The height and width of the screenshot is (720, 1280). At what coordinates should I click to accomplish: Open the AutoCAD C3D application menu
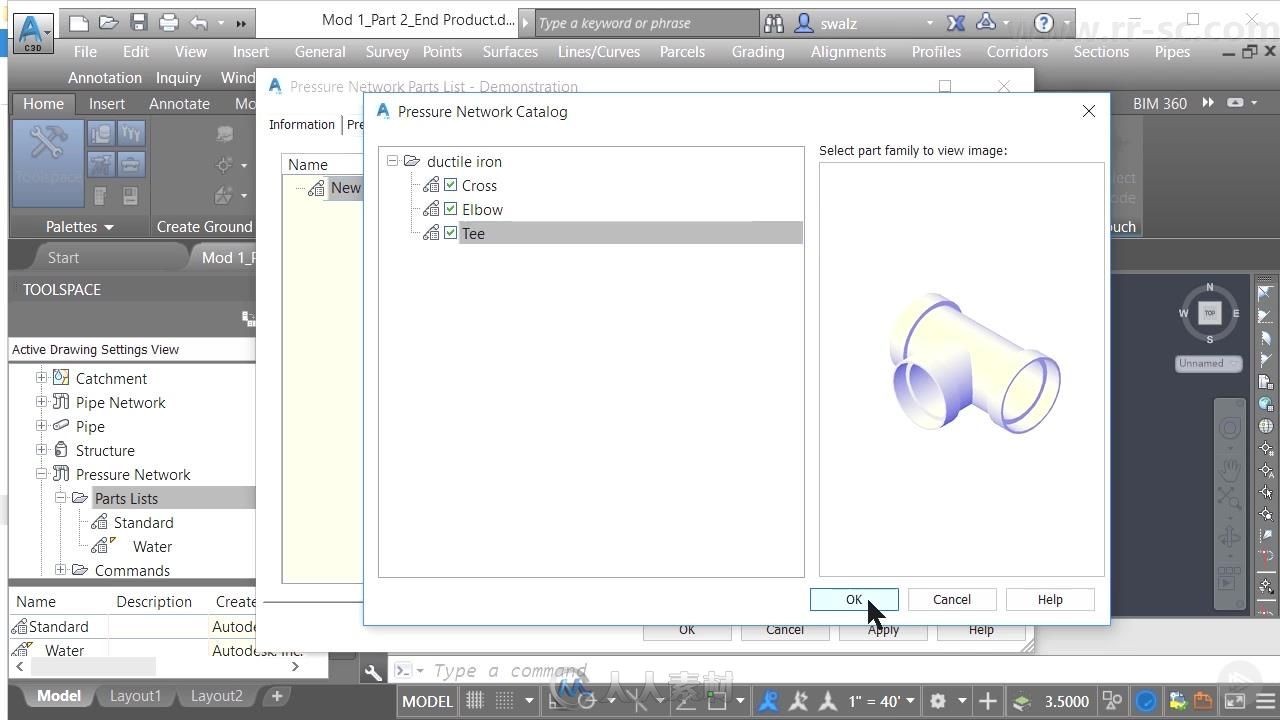pyautogui.click(x=33, y=31)
